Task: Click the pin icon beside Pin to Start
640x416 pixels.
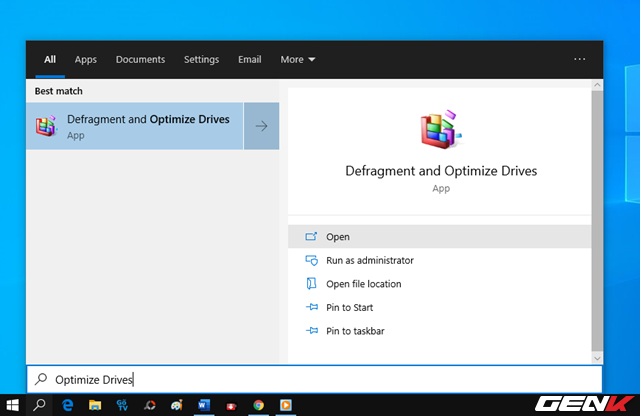Action: click(x=312, y=307)
